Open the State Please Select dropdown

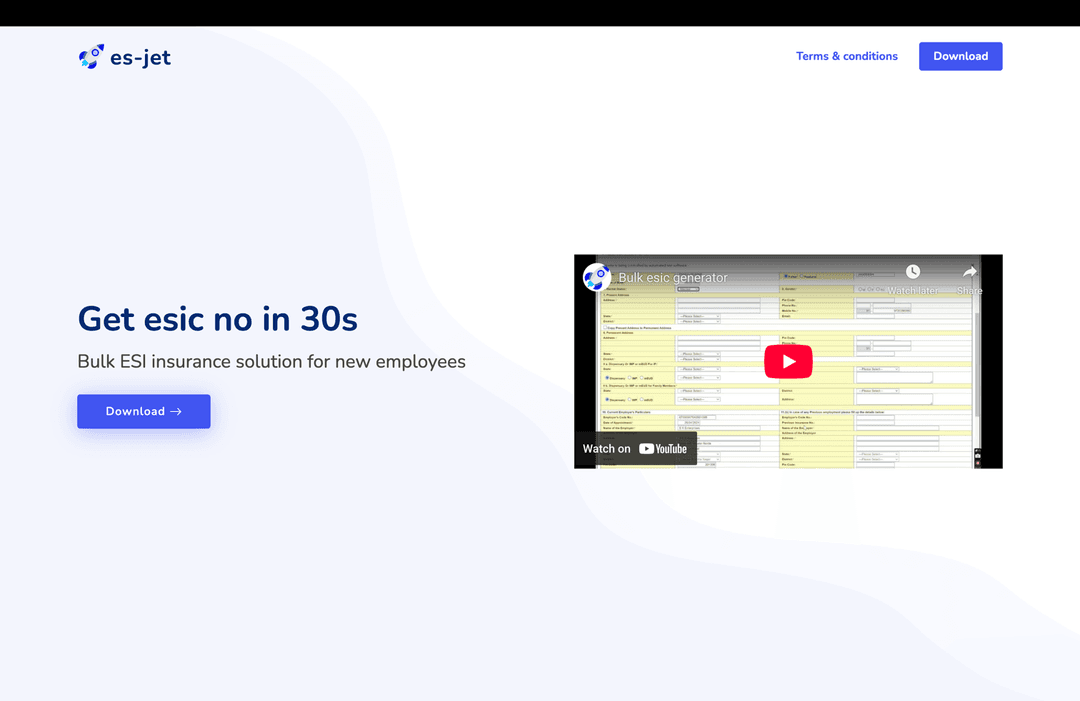[x=698, y=316]
